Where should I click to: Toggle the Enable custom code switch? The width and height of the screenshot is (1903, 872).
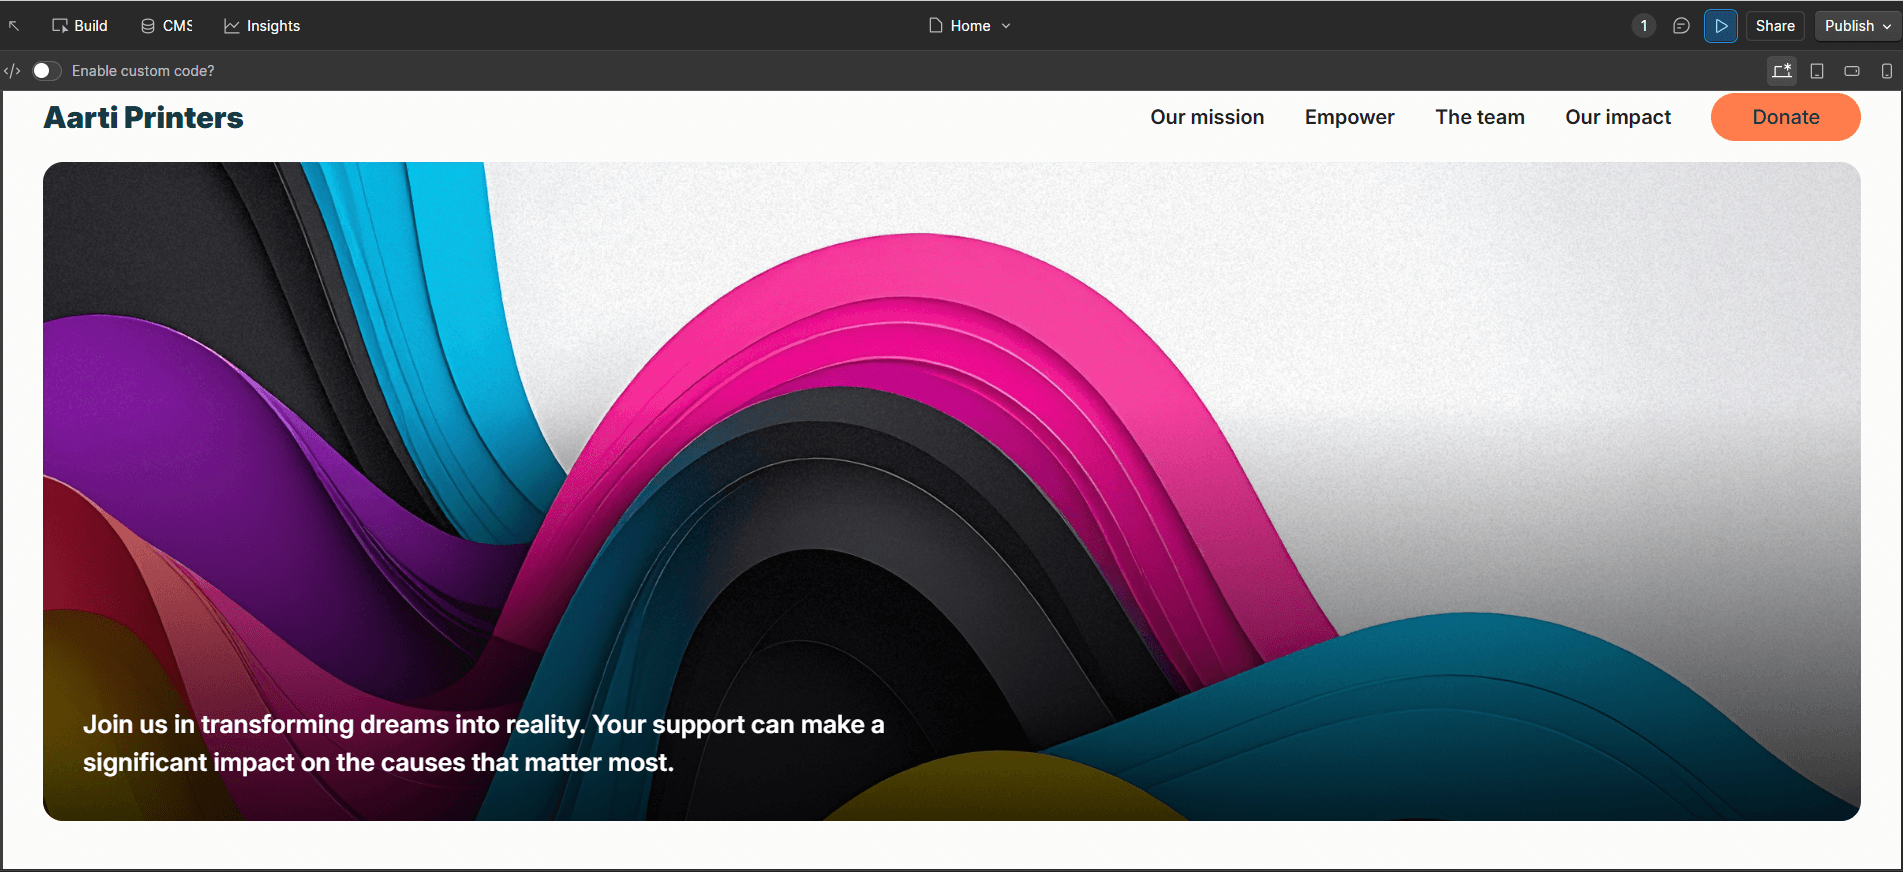(x=46, y=71)
